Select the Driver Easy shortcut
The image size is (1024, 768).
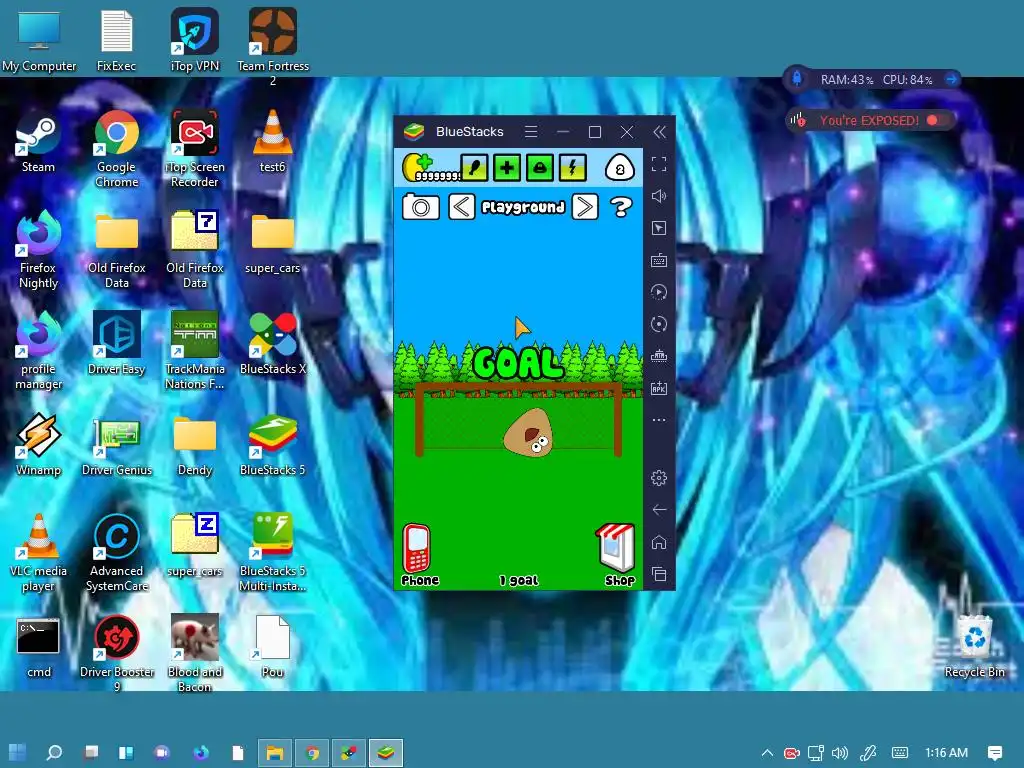pos(116,344)
